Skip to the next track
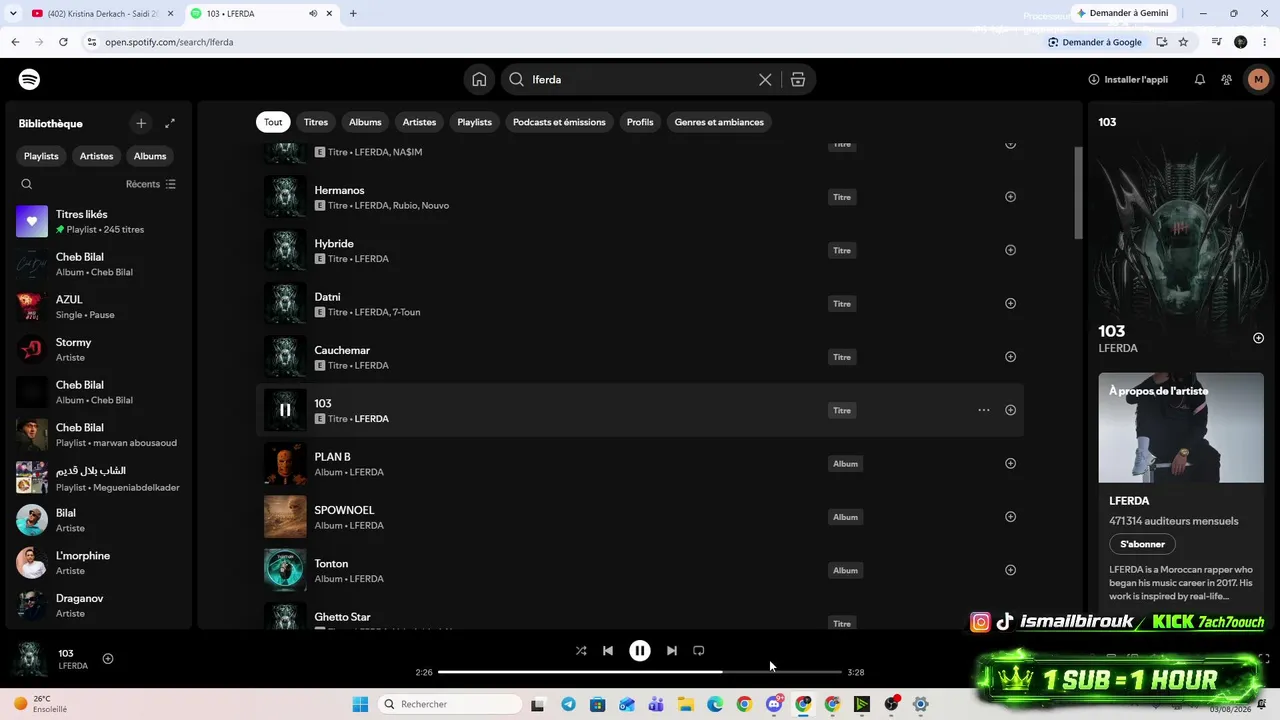The width and height of the screenshot is (1280, 720). pos(672,651)
